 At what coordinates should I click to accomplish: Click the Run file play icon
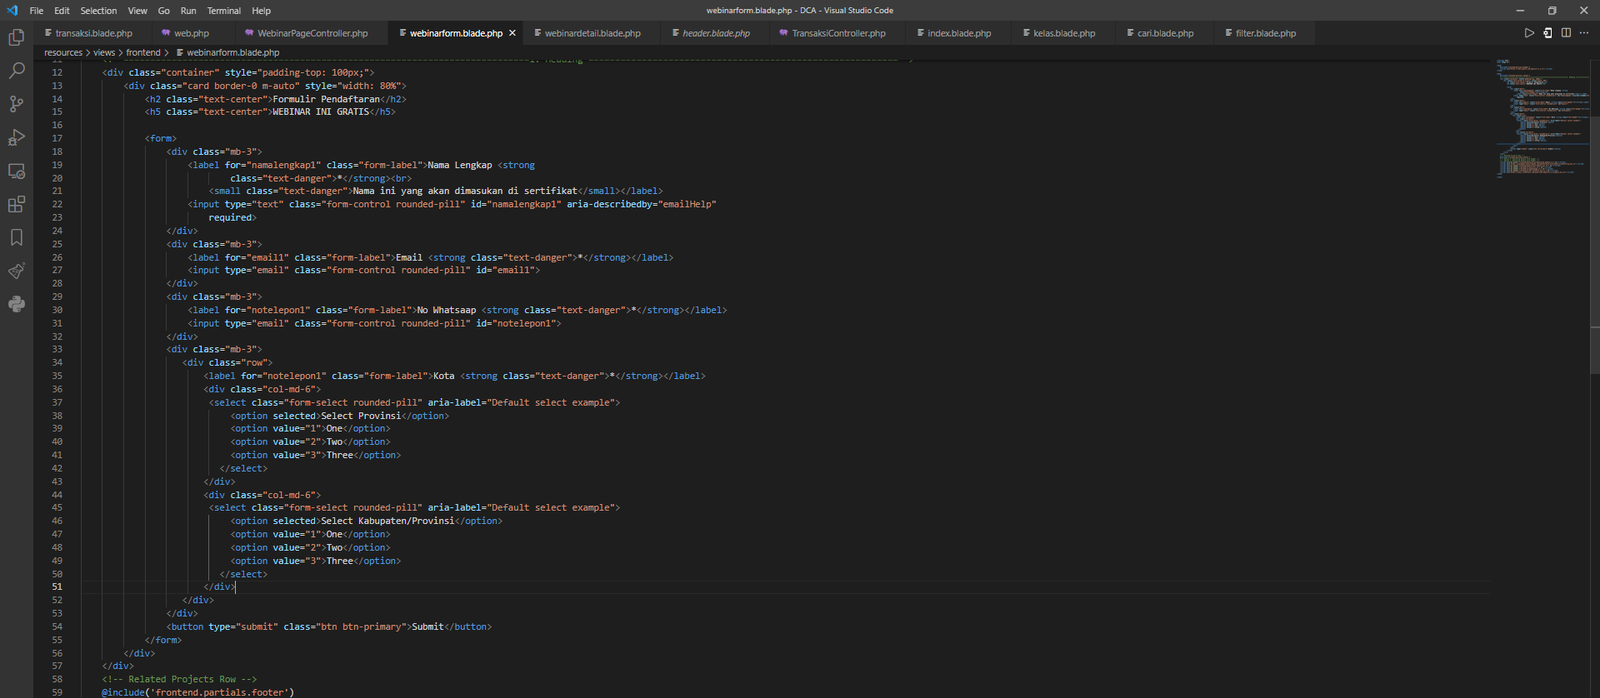pos(1529,33)
